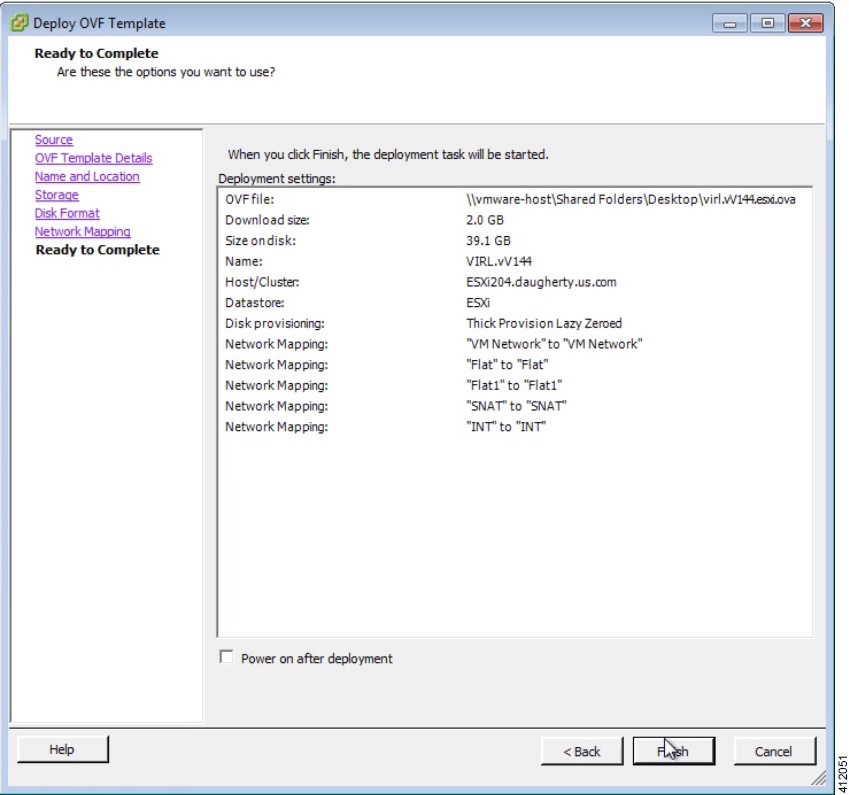Image resolution: width=849 pixels, height=795 pixels.
Task: Select the OVF file path value
Action: tap(631, 199)
